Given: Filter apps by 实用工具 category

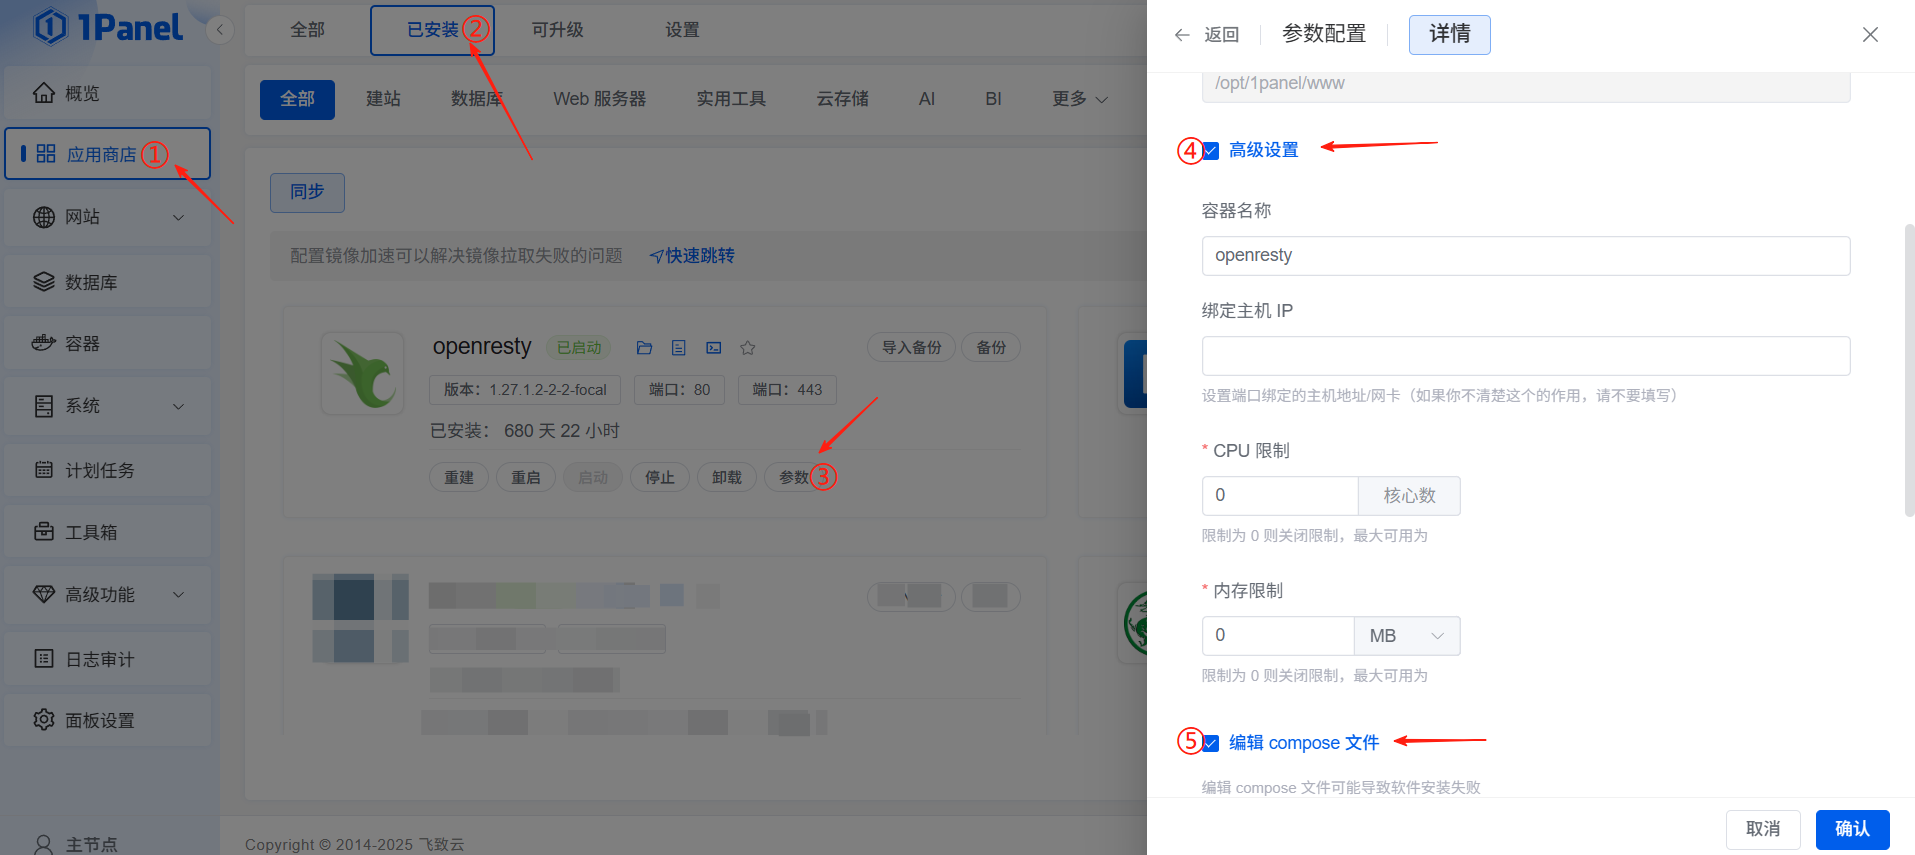Looking at the screenshot, I should tap(731, 99).
